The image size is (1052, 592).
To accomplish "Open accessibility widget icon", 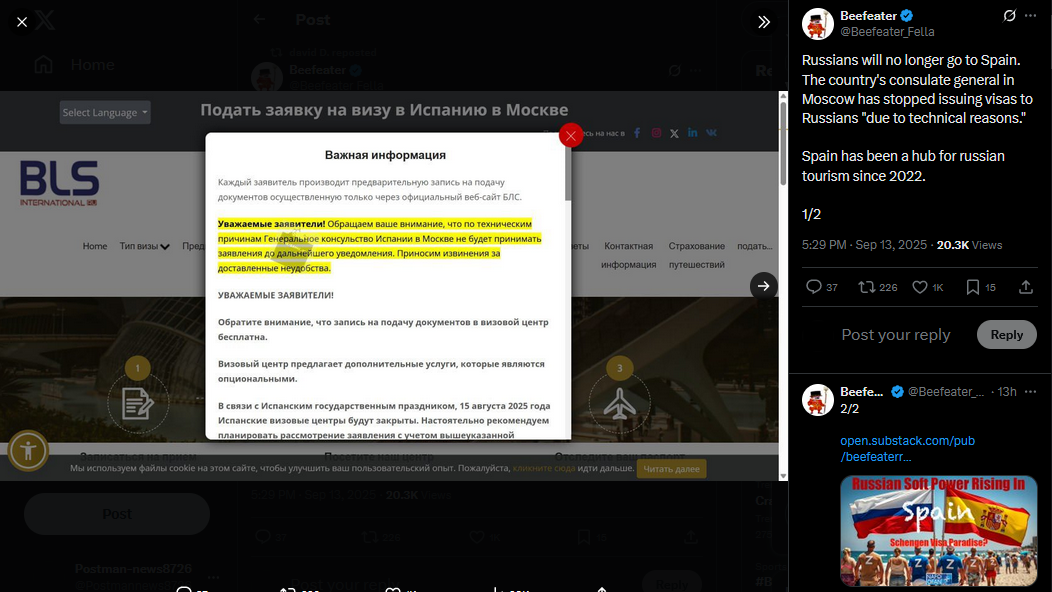I will 28,450.
